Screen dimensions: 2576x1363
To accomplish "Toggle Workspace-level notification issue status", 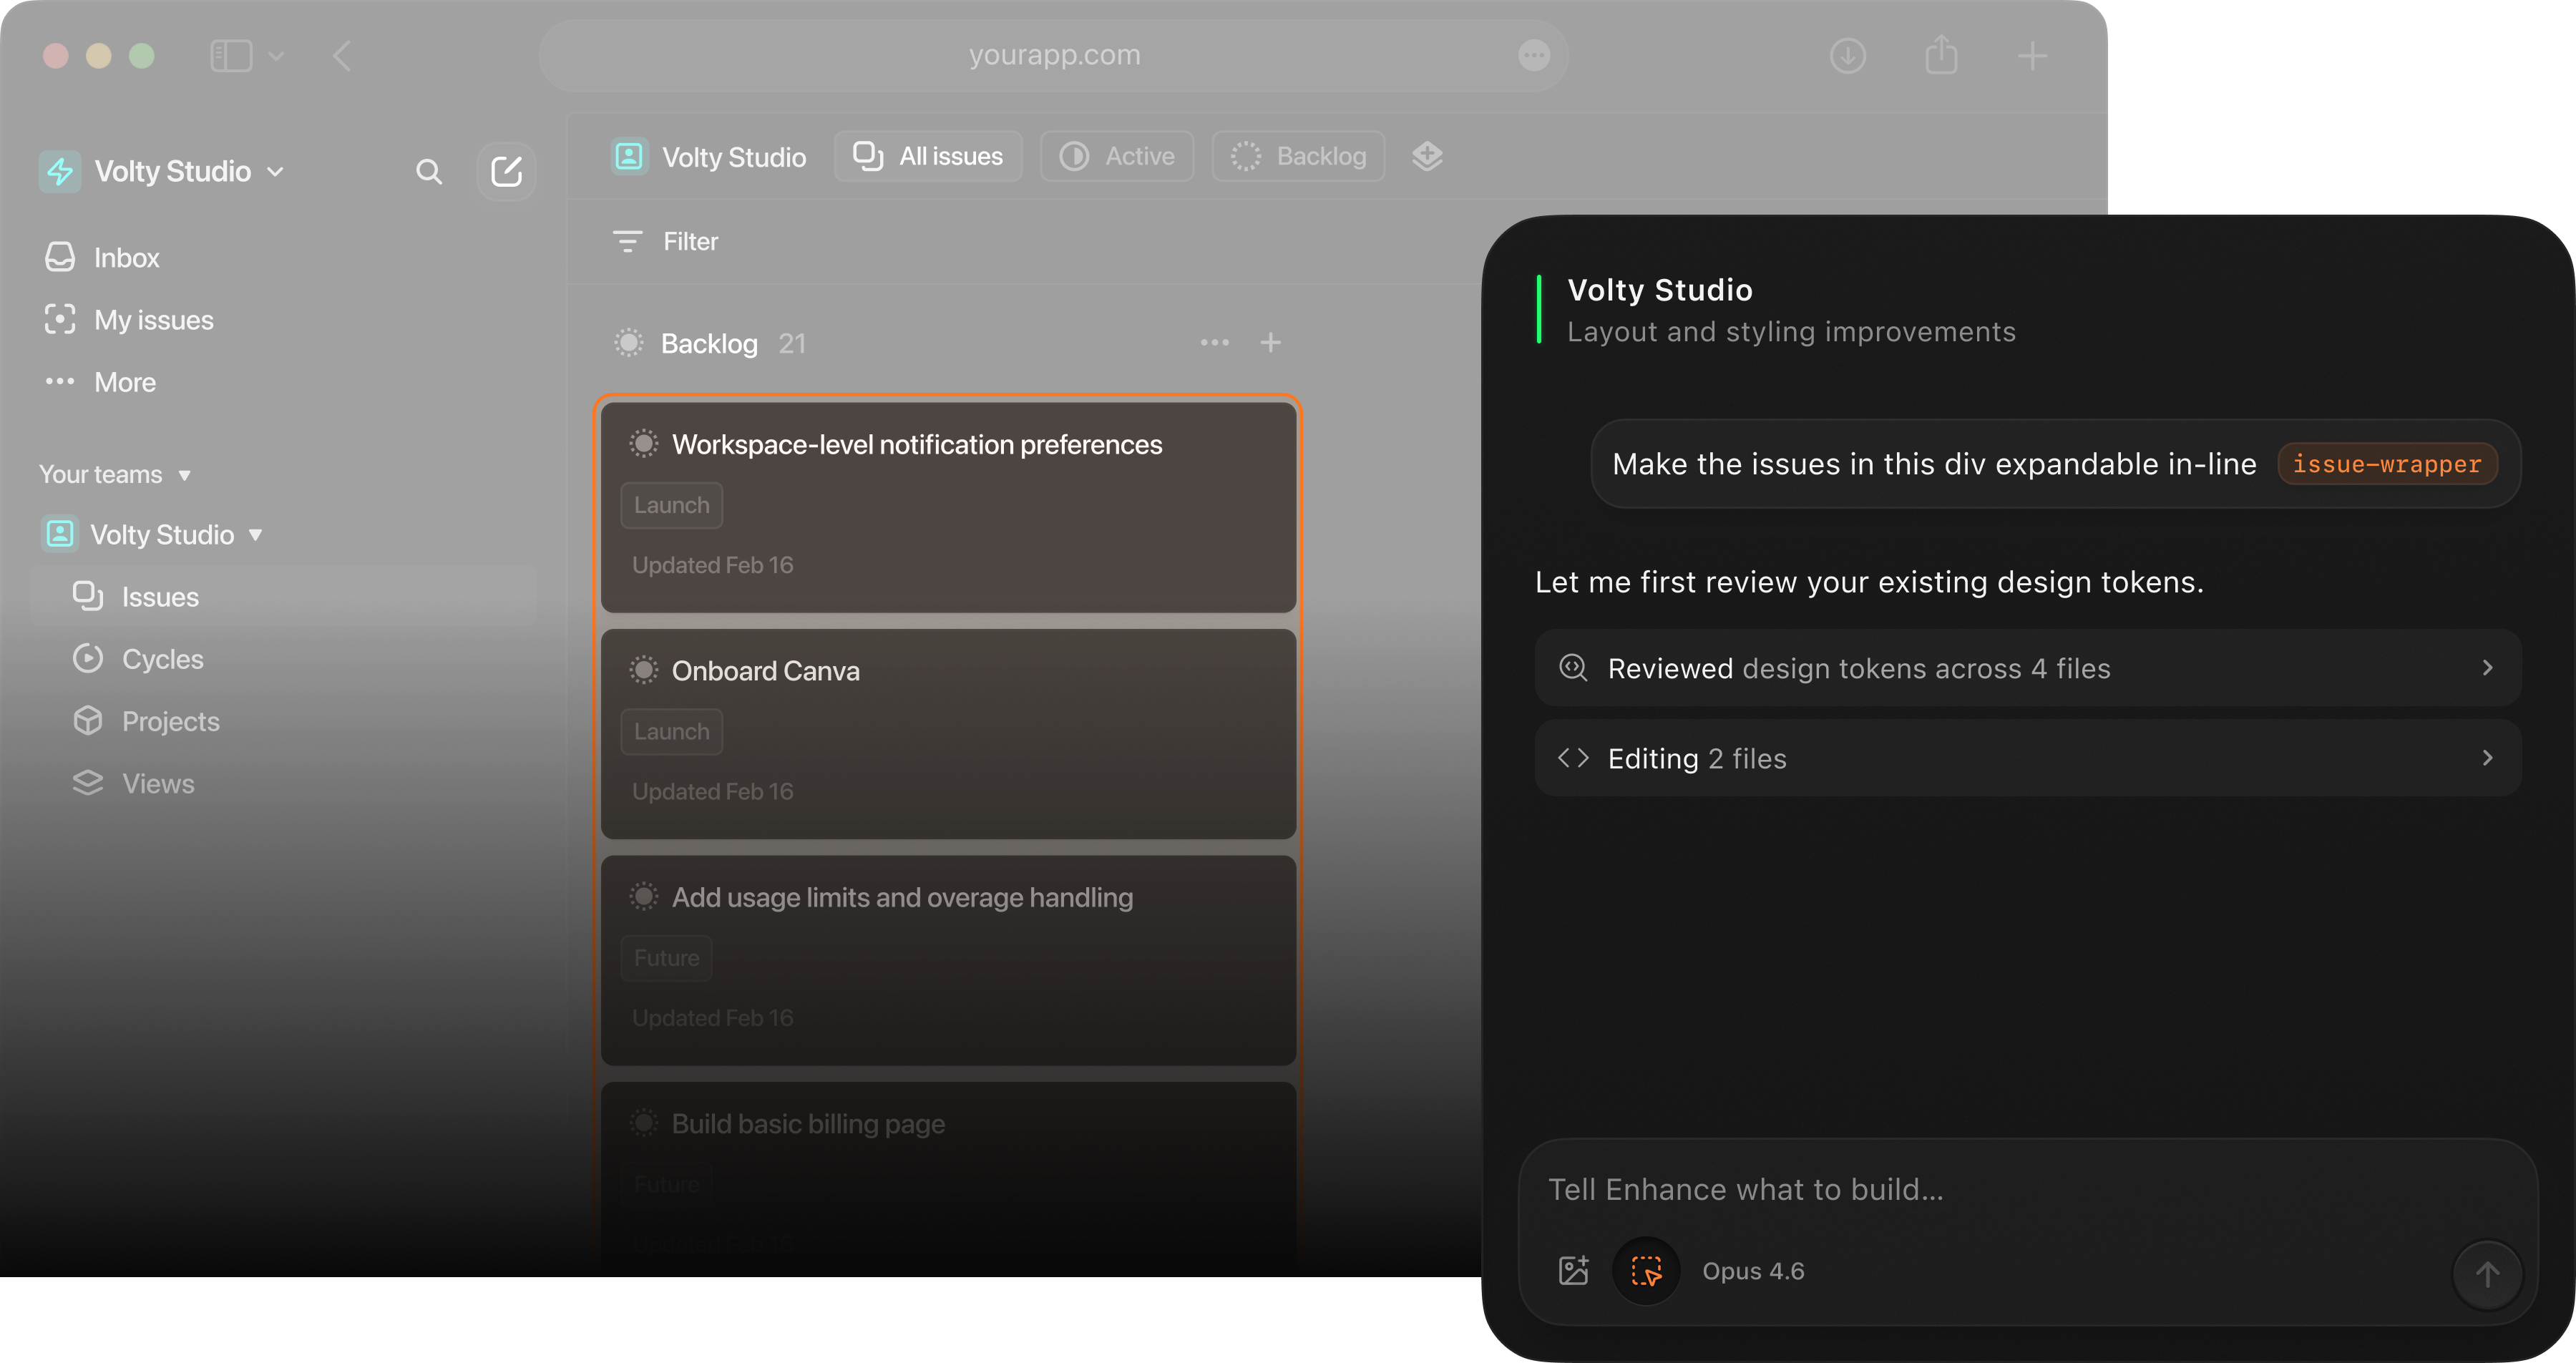I will point(644,444).
